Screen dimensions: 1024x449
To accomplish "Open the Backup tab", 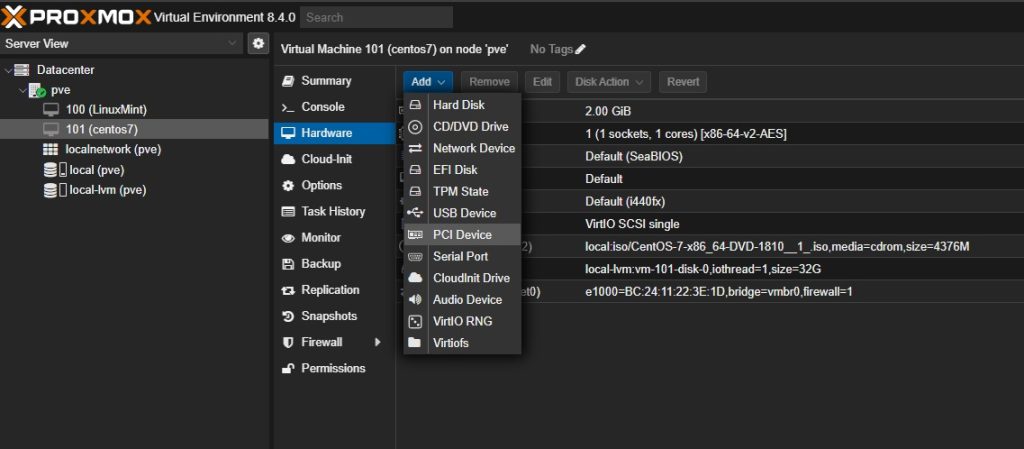I will [334, 264].
